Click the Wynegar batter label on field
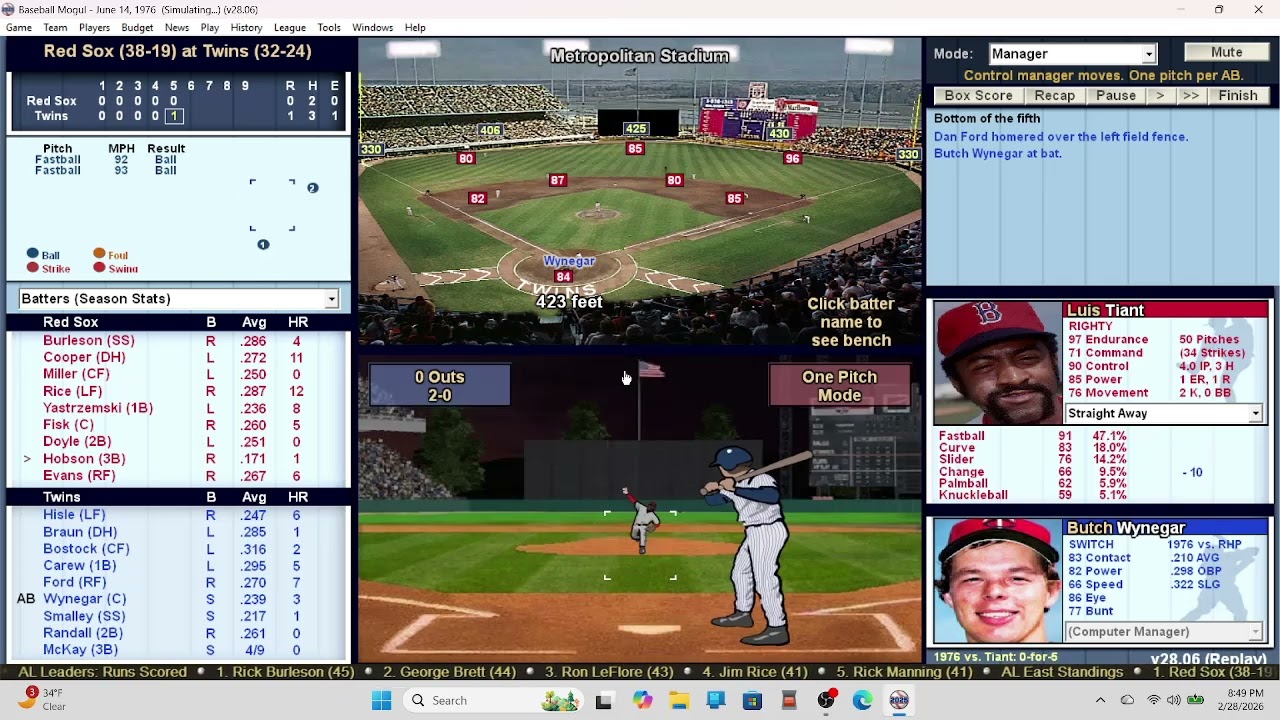The height and width of the screenshot is (720, 1280). pos(569,261)
